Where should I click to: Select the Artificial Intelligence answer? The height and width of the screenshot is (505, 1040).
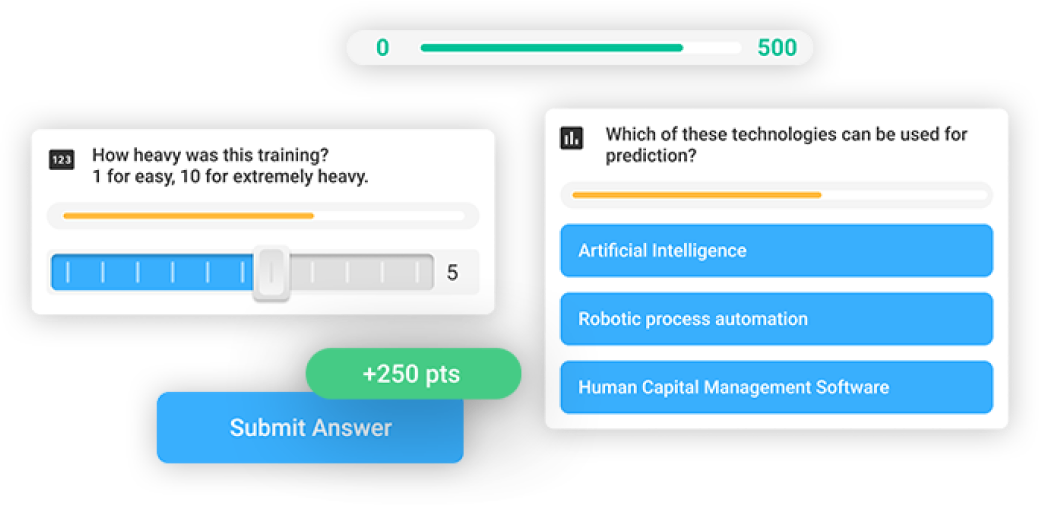(x=777, y=250)
